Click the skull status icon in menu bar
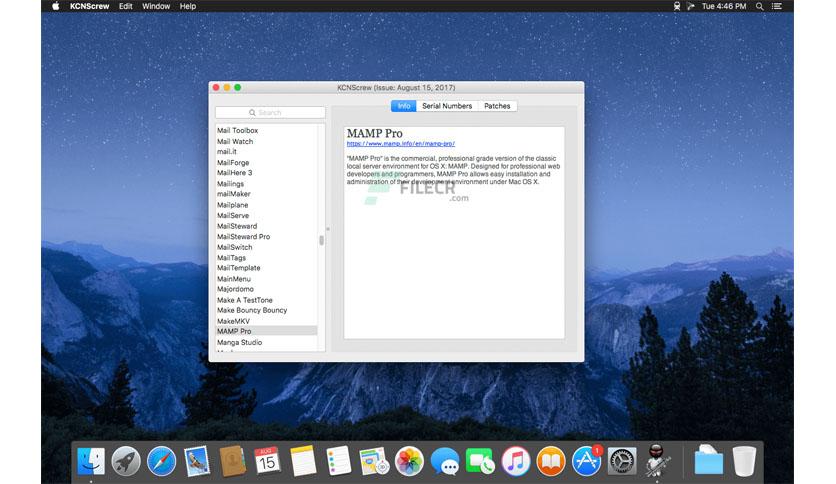Image resolution: width=836 pixels, height=484 pixels. tap(677, 6)
